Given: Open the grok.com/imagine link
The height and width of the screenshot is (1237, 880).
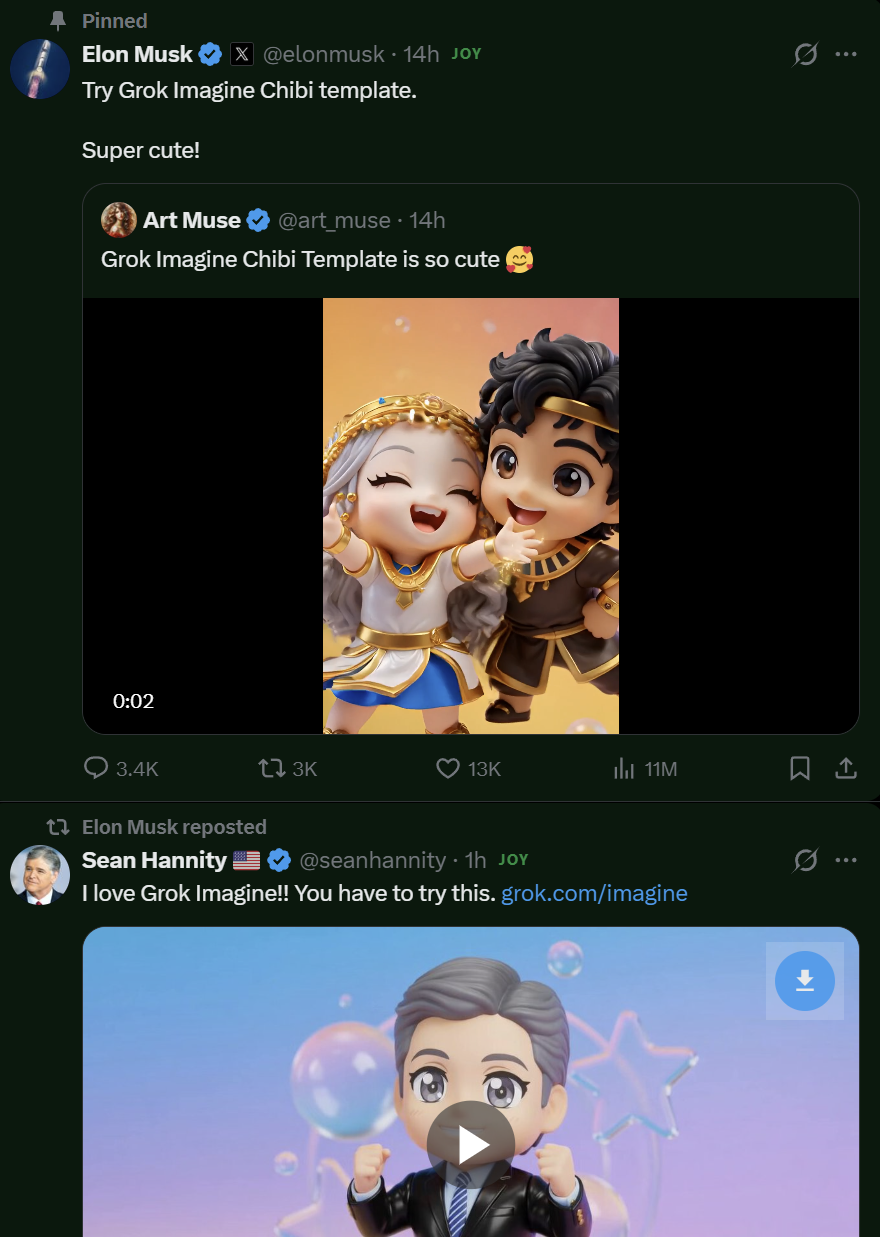Looking at the screenshot, I should pos(594,893).
